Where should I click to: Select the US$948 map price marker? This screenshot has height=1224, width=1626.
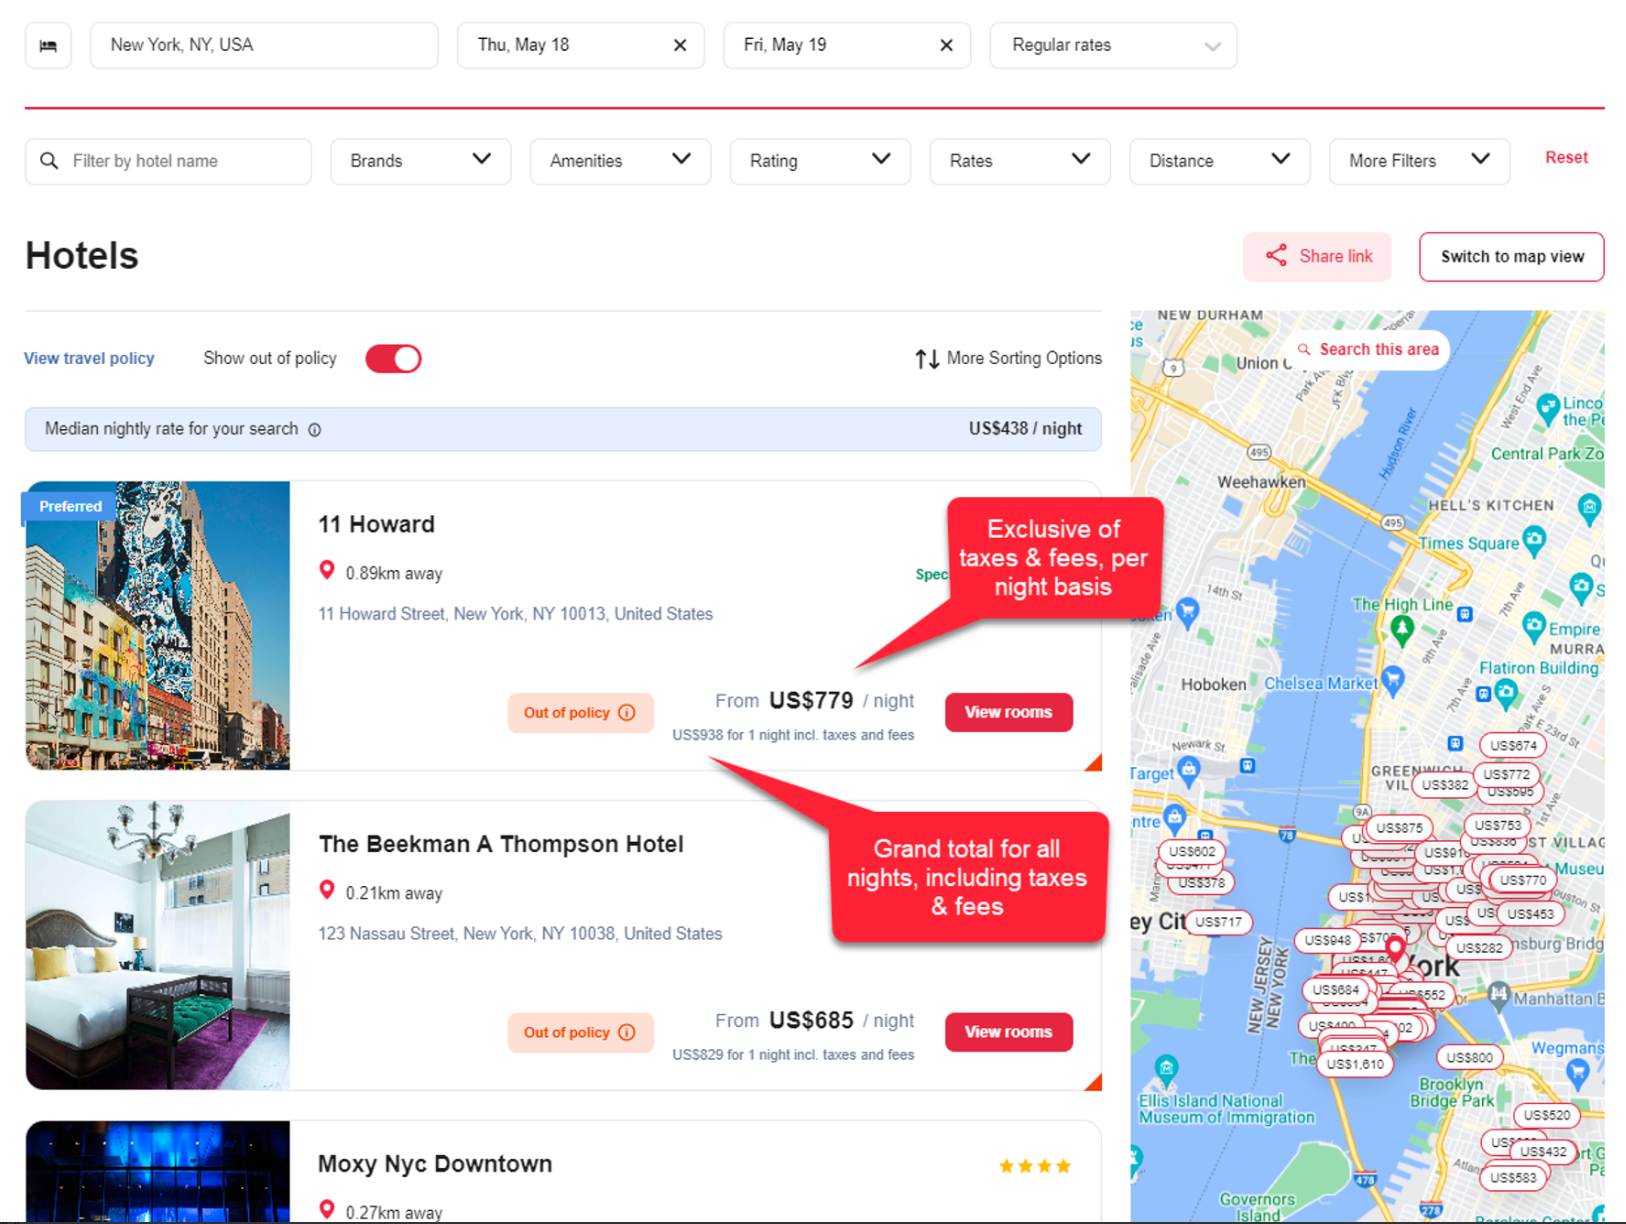[x=1327, y=941]
